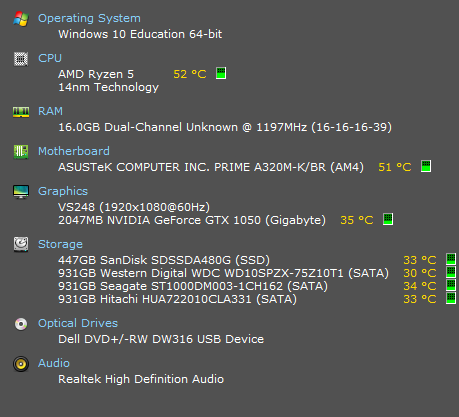Image resolution: width=459 pixels, height=417 pixels.
Task: Click the CPU chip icon
Action: click(21, 59)
